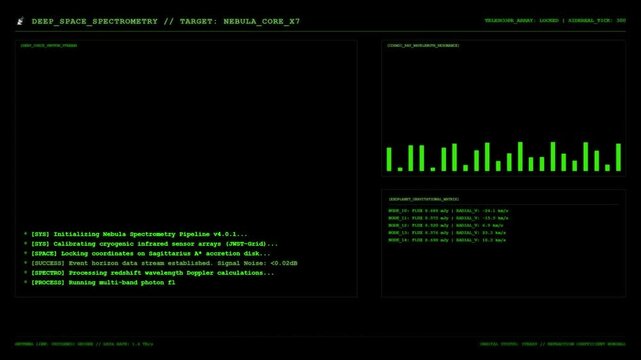Click the last bar in the wavelength chart
This screenshot has width=641, height=360.
pyautogui.click(x=618, y=157)
